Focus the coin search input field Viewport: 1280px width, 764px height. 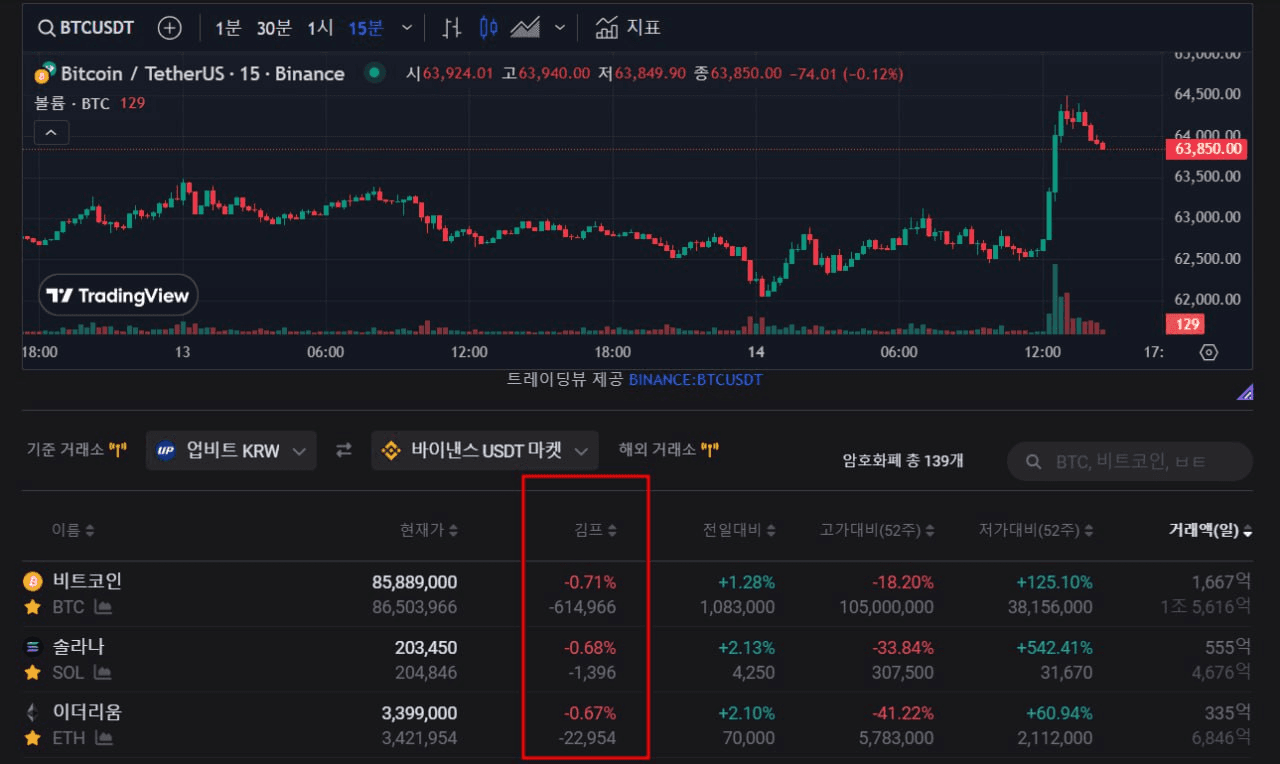[x=1130, y=461]
